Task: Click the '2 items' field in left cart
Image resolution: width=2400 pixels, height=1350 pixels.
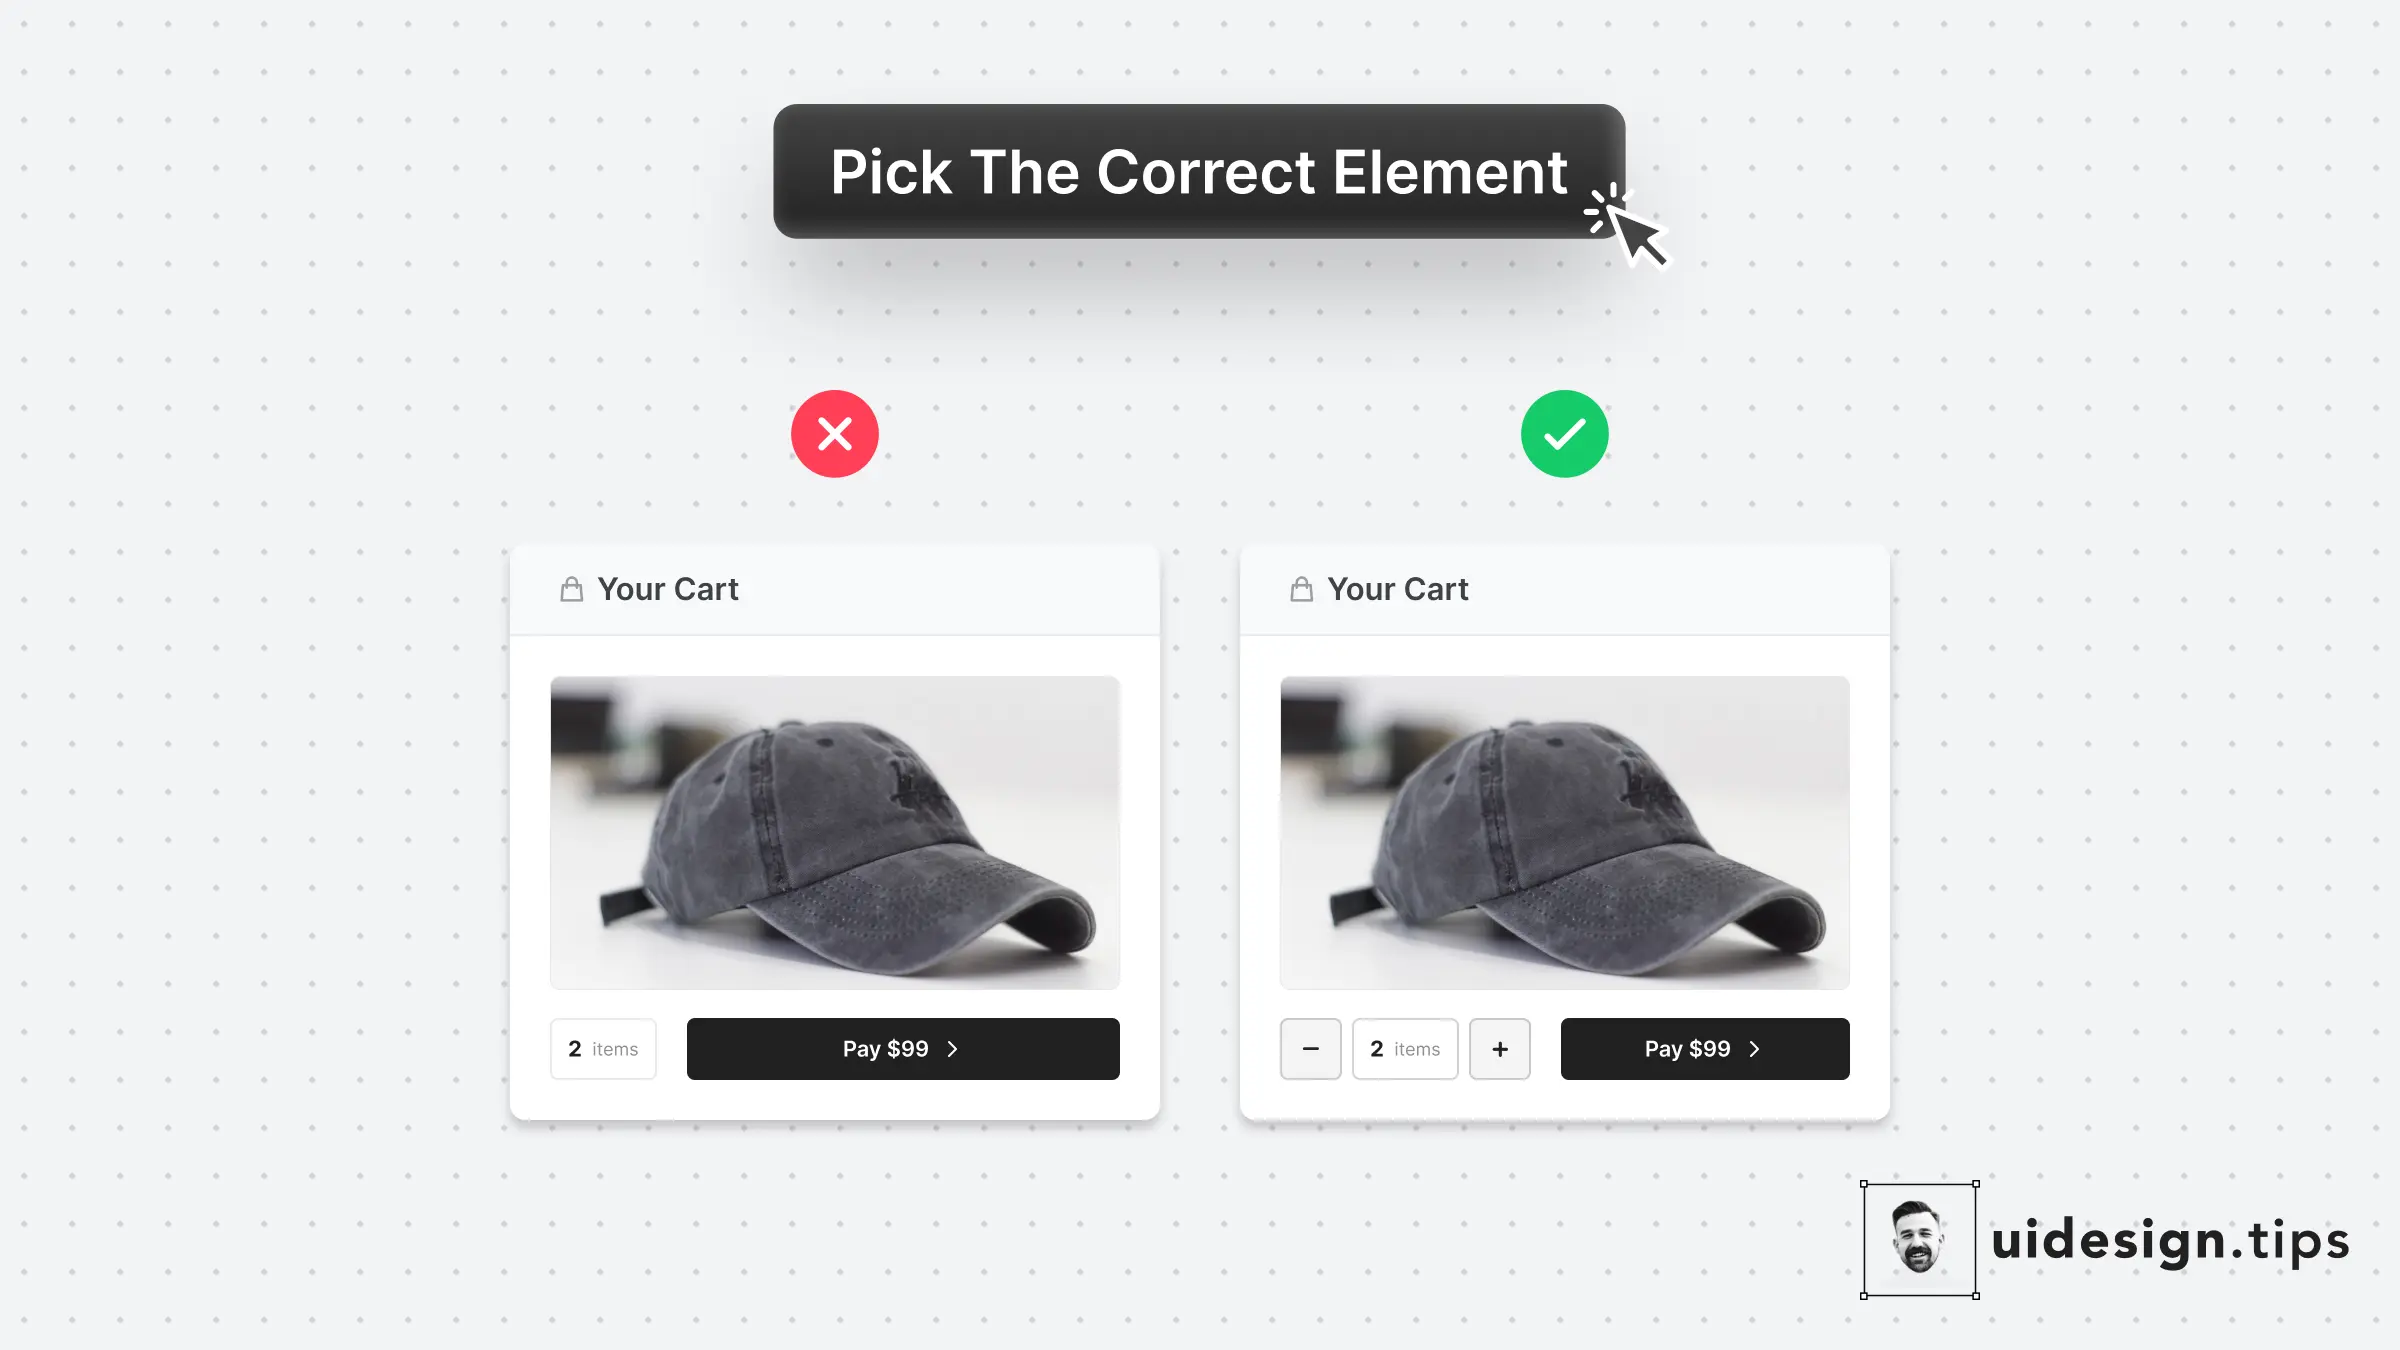Action: click(x=603, y=1049)
